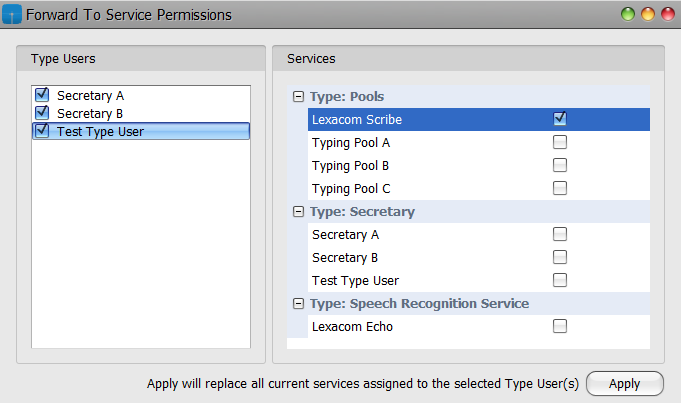The width and height of the screenshot is (681, 403).
Task: Collapse the Speech Recognition Service group
Action: (x=298, y=304)
